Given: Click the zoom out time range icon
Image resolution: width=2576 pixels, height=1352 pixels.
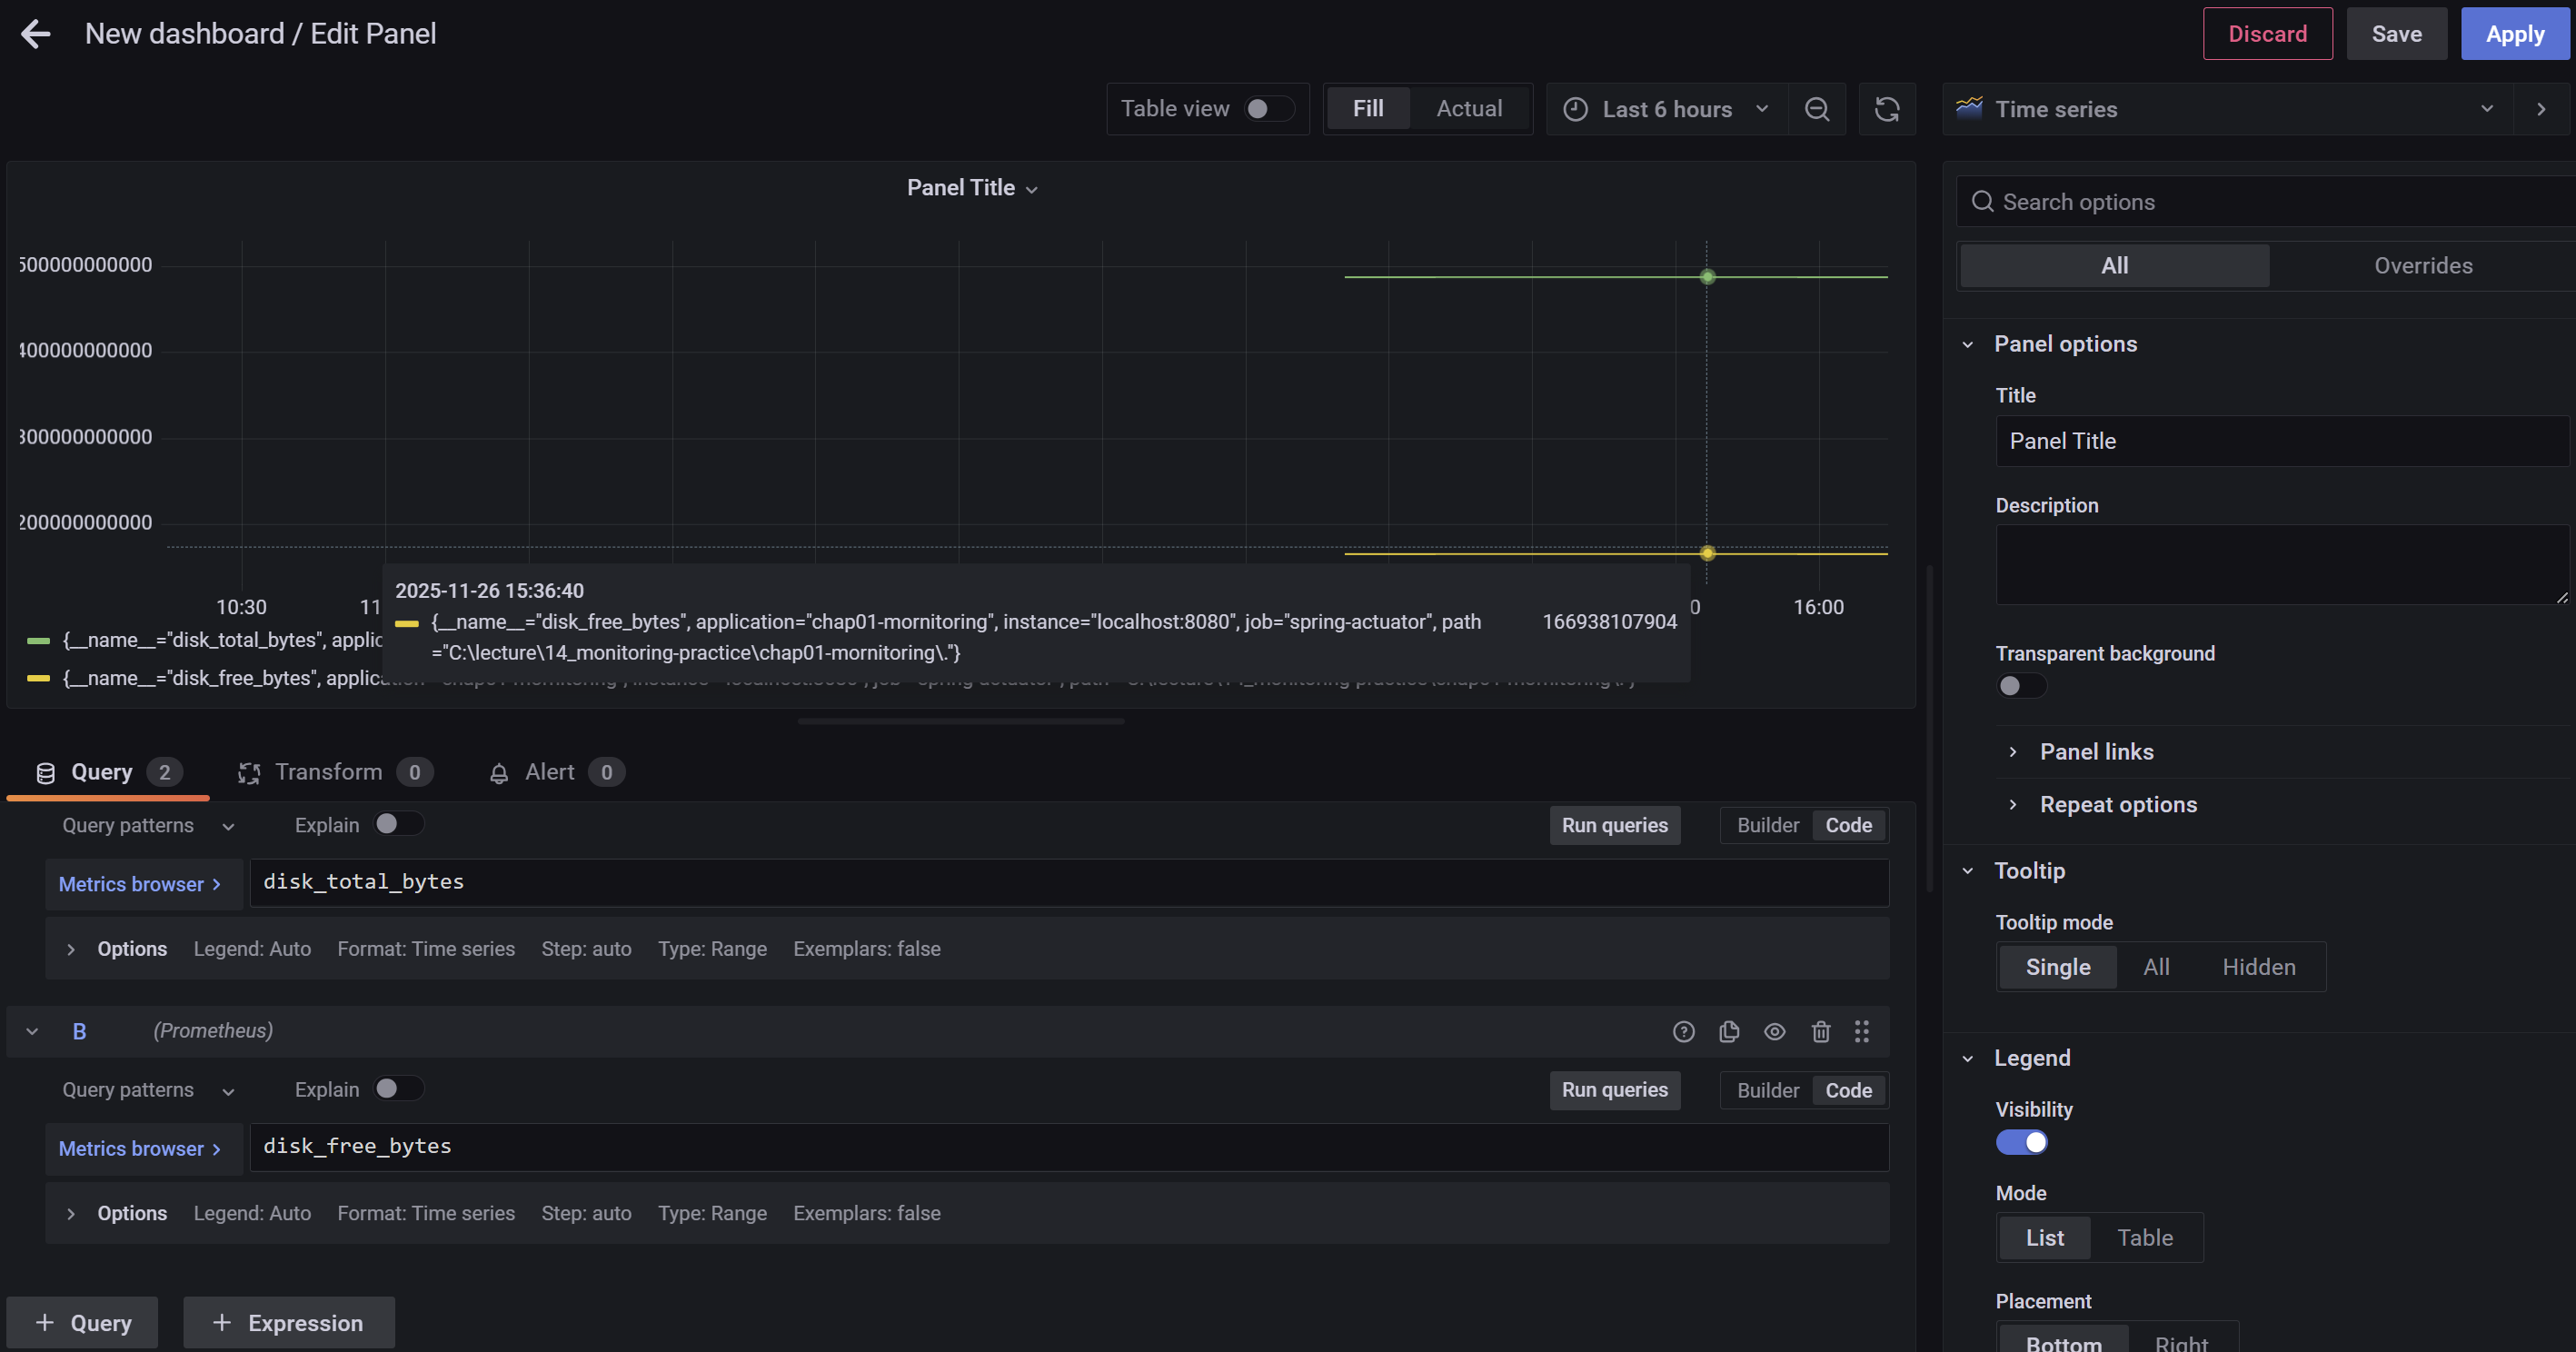Looking at the screenshot, I should (x=1817, y=109).
